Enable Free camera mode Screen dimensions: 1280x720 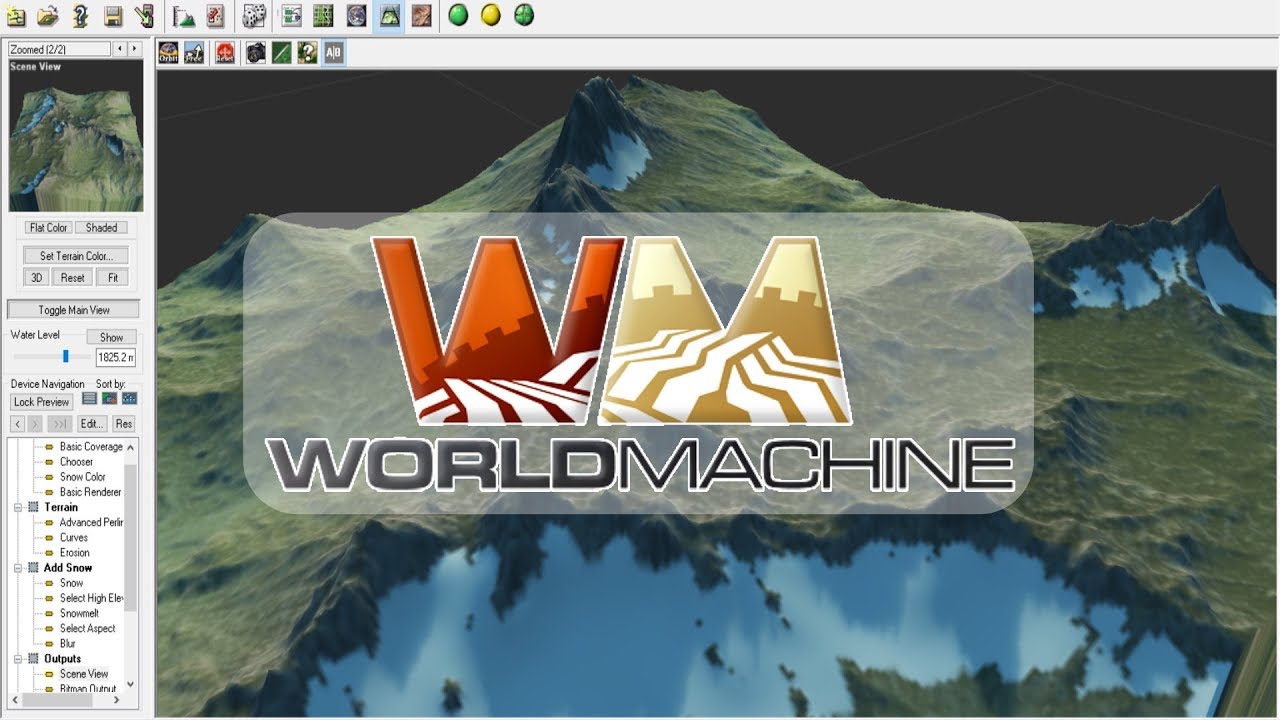(x=194, y=53)
